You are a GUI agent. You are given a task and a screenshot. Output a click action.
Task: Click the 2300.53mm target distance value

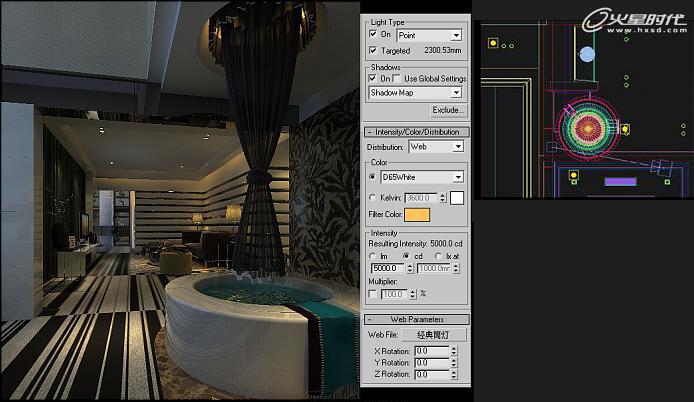pyautogui.click(x=443, y=50)
